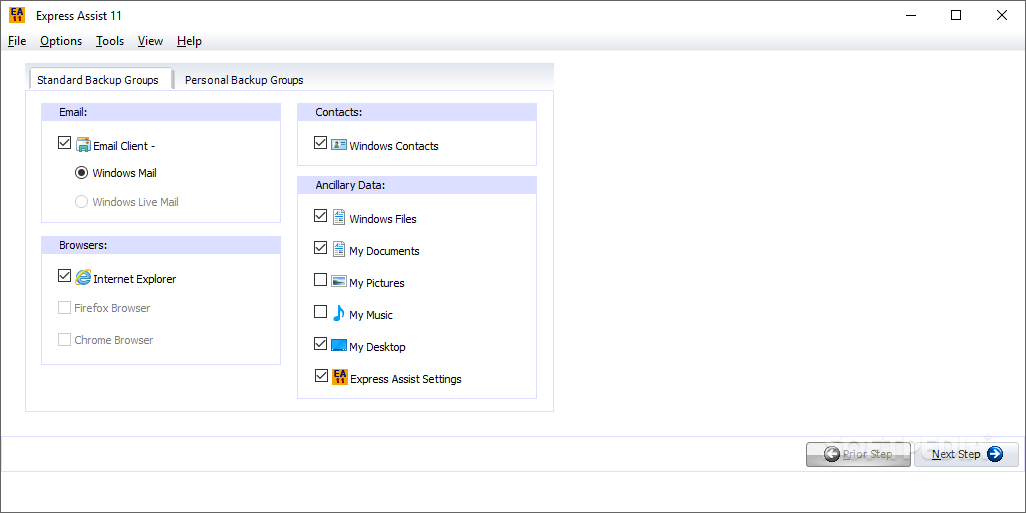Click the Express Assist Settings EA icon
Screen dimensions: 1026x513
(x=340, y=377)
